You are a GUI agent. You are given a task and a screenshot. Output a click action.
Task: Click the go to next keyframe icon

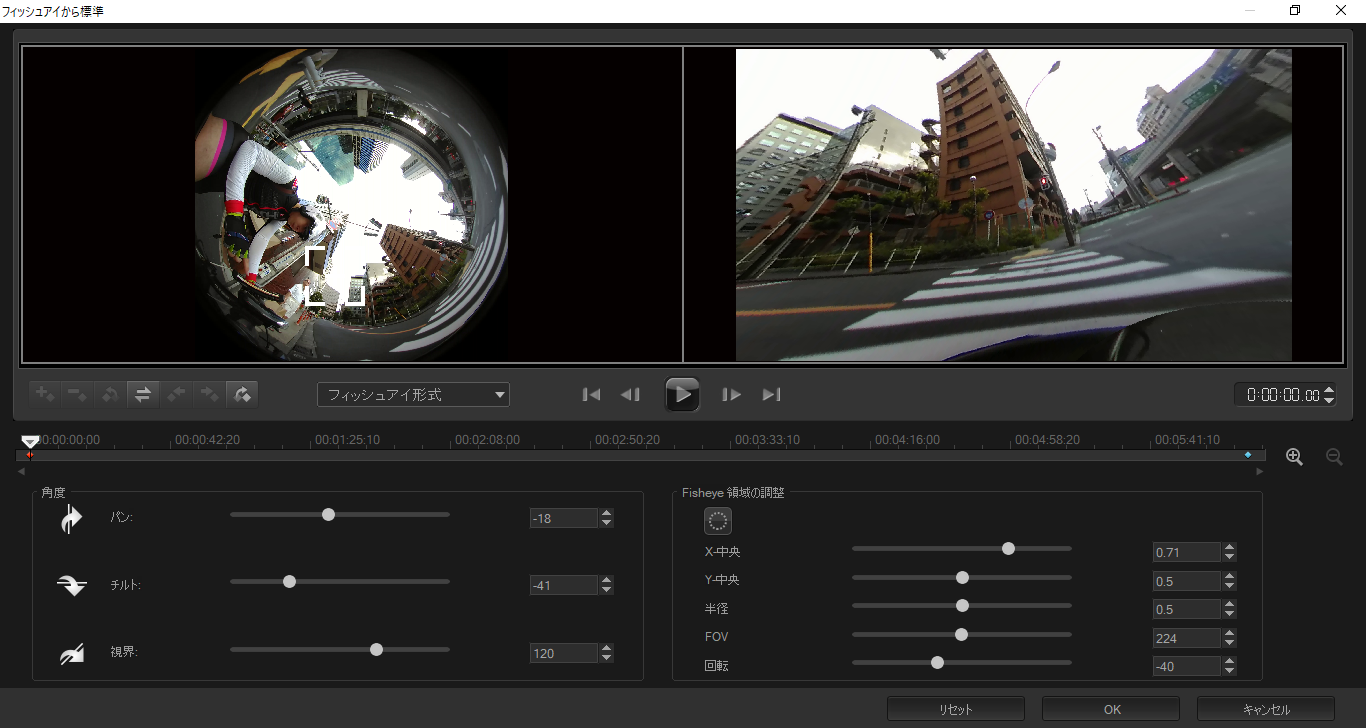click(209, 394)
